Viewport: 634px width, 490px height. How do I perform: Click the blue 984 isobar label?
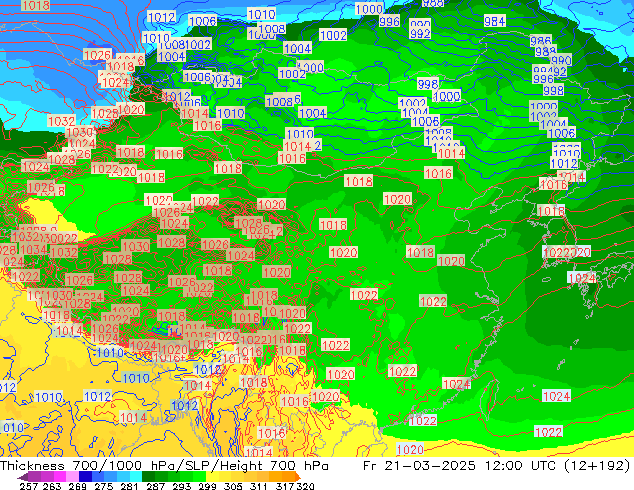click(x=495, y=21)
